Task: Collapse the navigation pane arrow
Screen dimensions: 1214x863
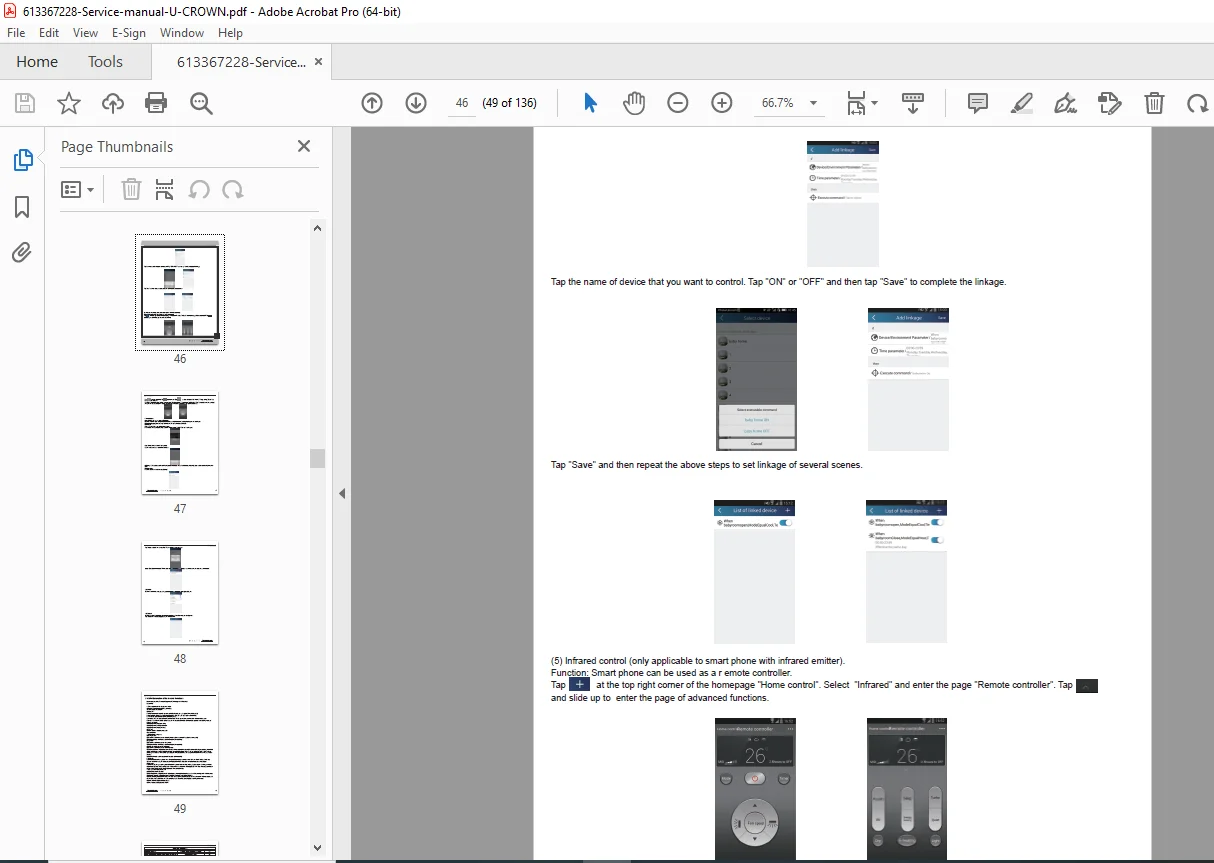Action: 342,493
